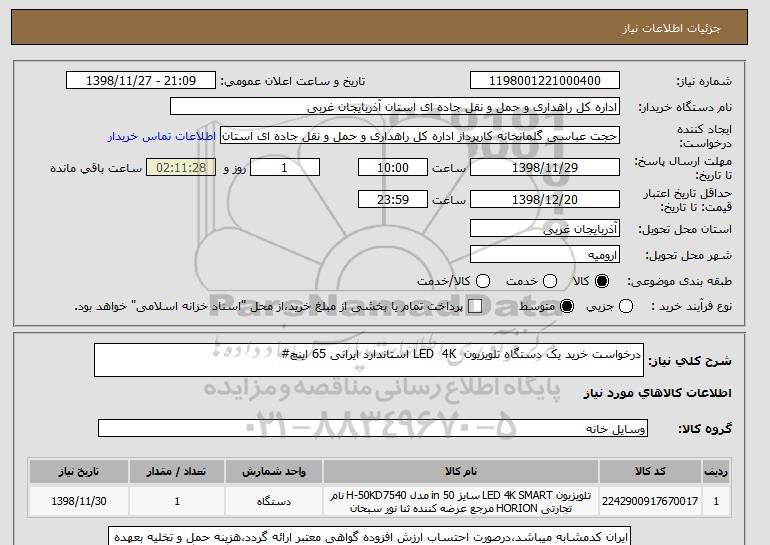770x545 pixels.
Task: Click the buyer organization name field
Action: pos(395,107)
